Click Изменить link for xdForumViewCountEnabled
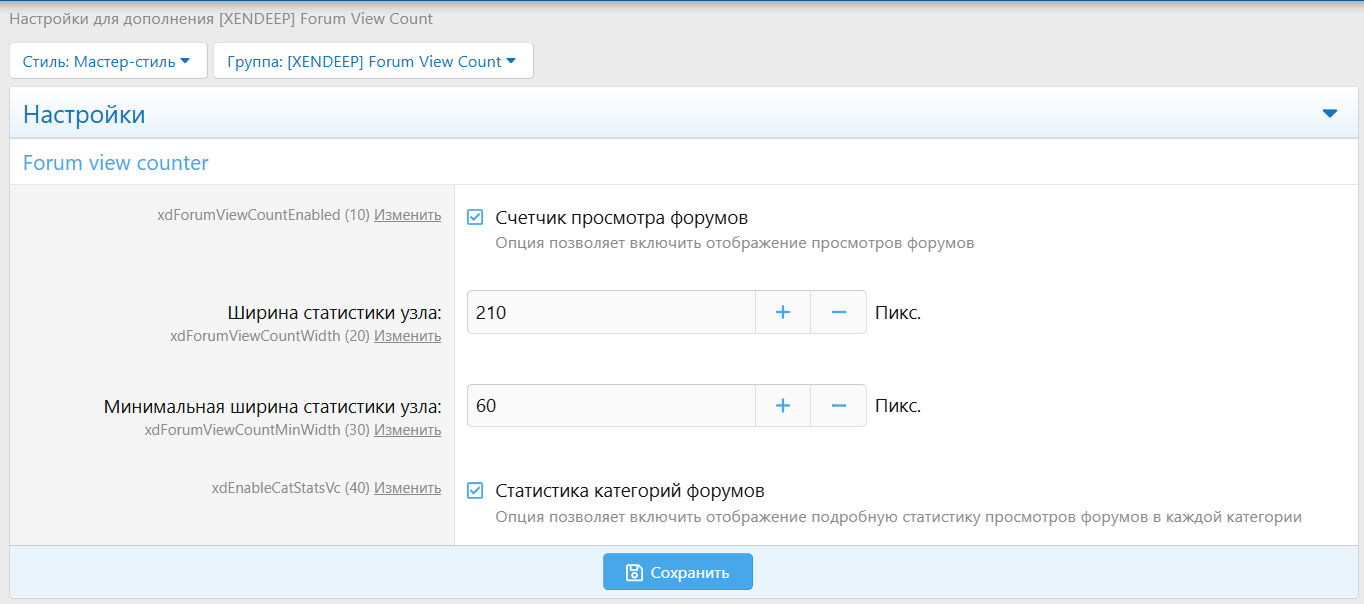This screenshot has width=1364, height=604. [x=407, y=215]
